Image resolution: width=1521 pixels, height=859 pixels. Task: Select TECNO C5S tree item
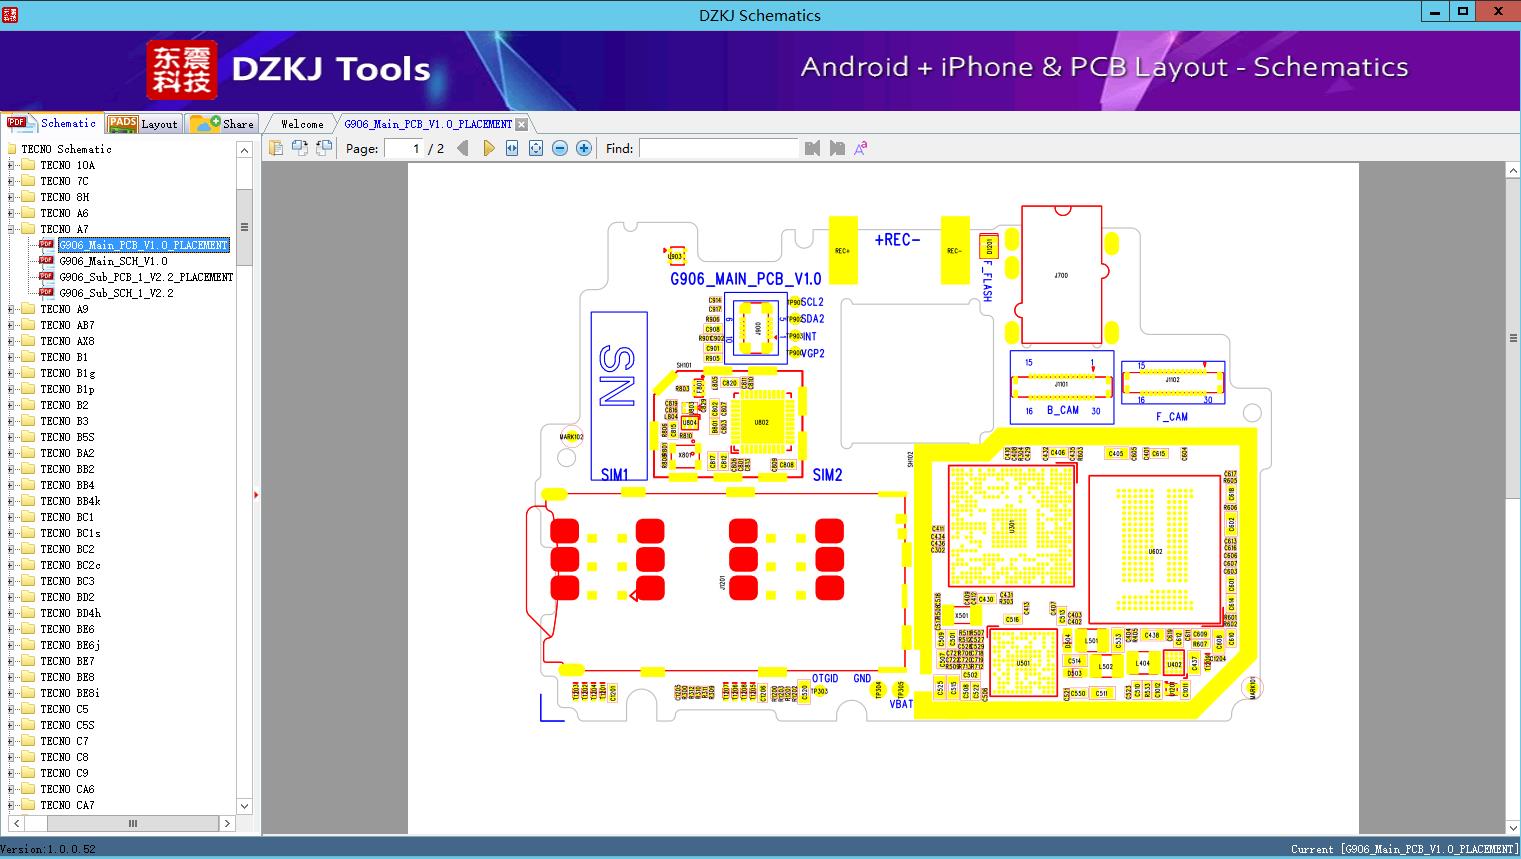pos(67,725)
